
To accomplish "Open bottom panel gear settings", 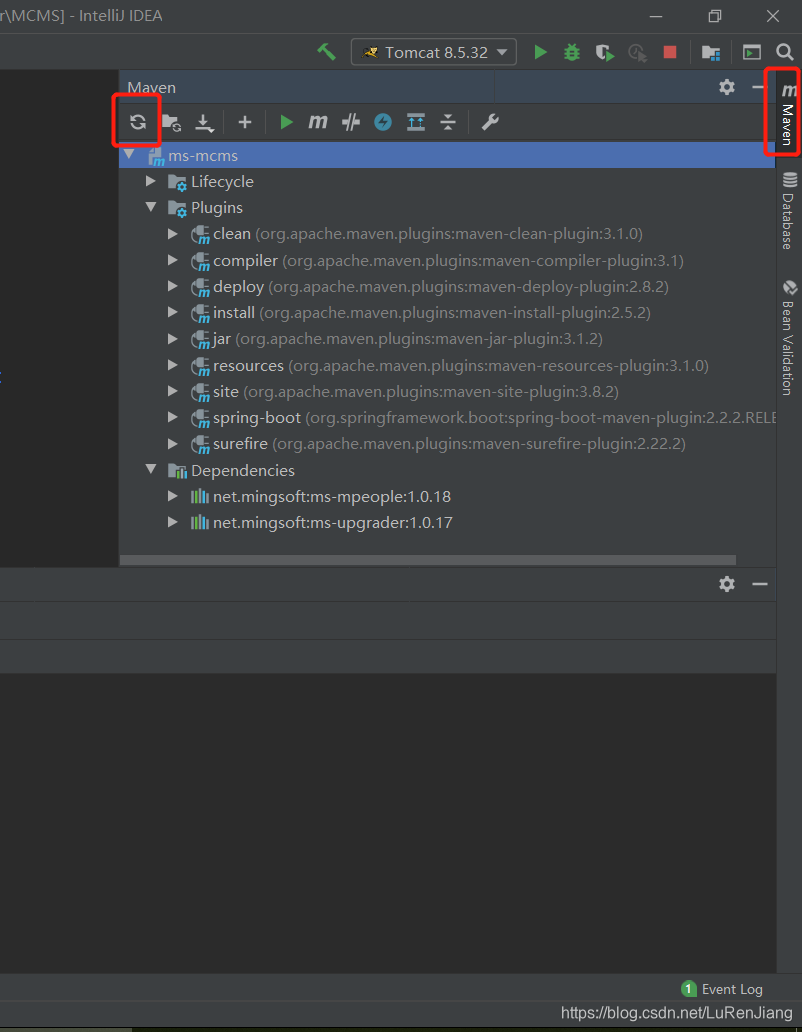I will [727, 584].
